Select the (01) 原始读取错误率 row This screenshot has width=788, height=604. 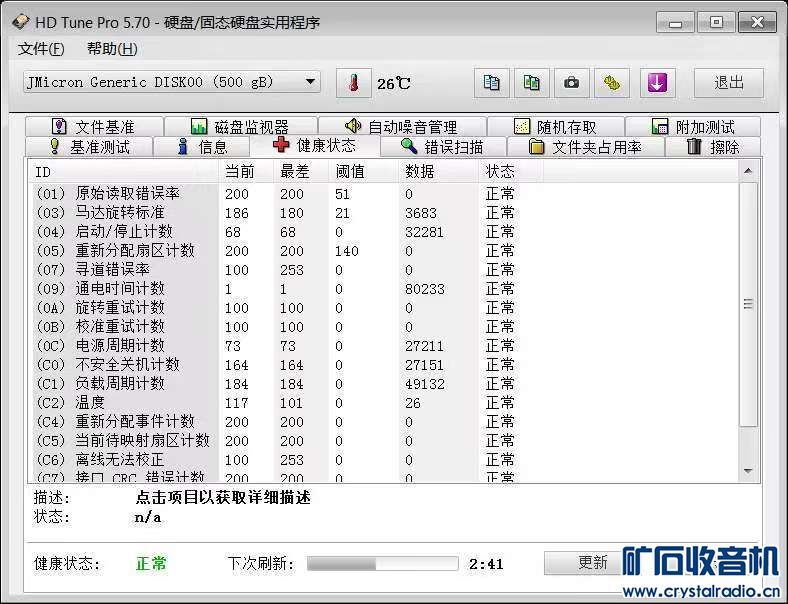click(384, 193)
